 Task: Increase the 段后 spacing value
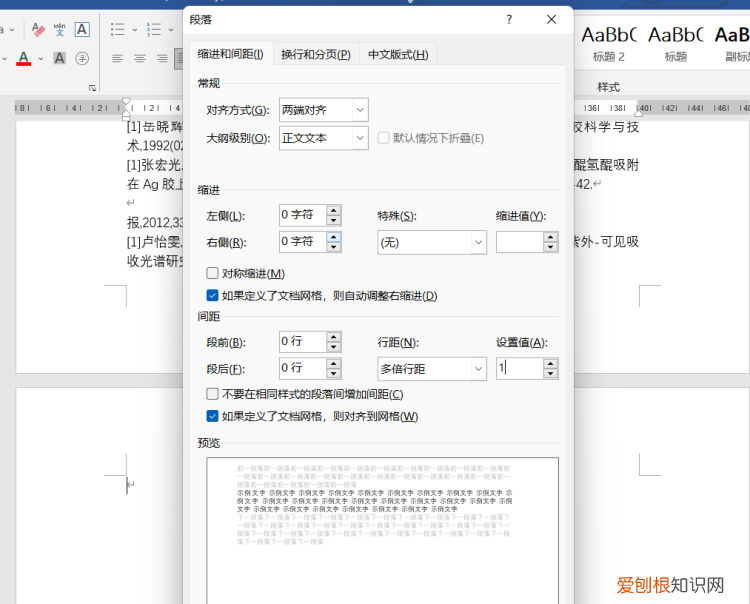pos(334,363)
